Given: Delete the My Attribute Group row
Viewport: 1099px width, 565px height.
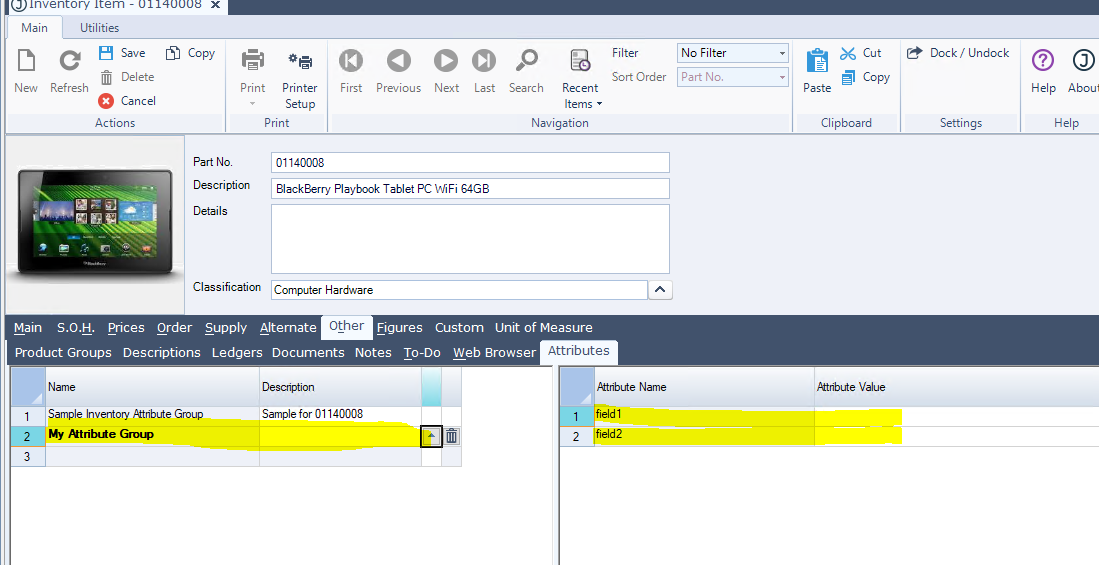Looking at the screenshot, I should click(x=452, y=436).
